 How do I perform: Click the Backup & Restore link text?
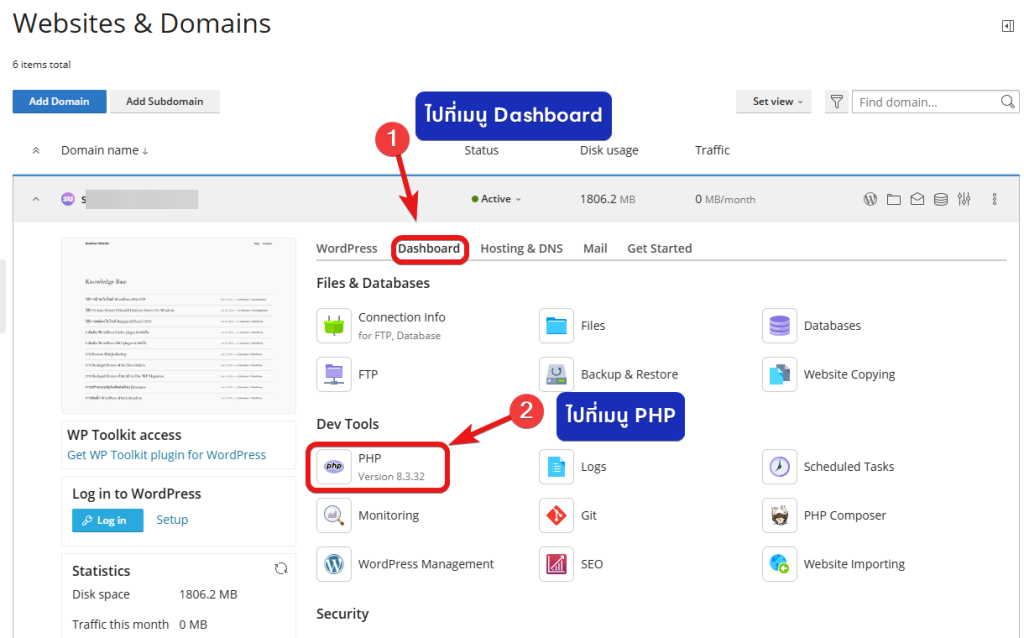pyautogui.click(x=630, y=374)
